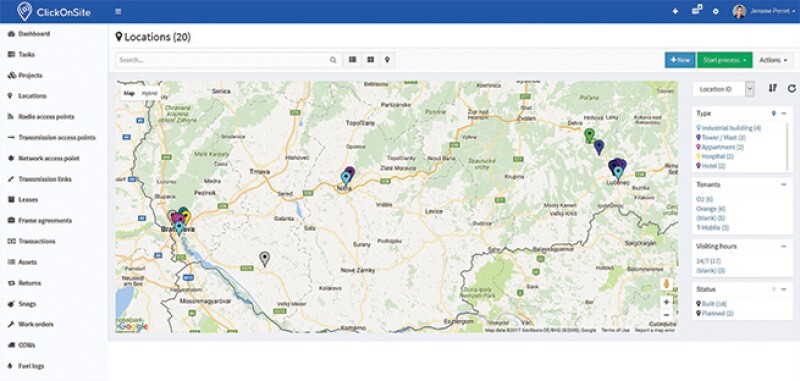Open Locations in the sidebar

coord(32,96)
